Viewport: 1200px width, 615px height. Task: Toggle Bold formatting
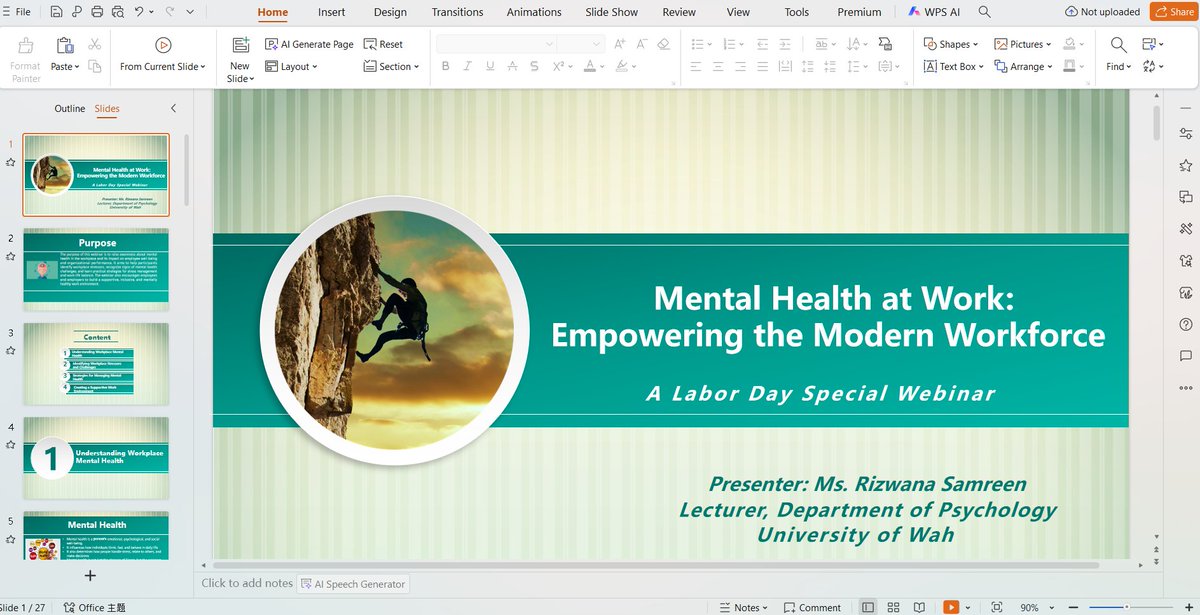(445, 66)
